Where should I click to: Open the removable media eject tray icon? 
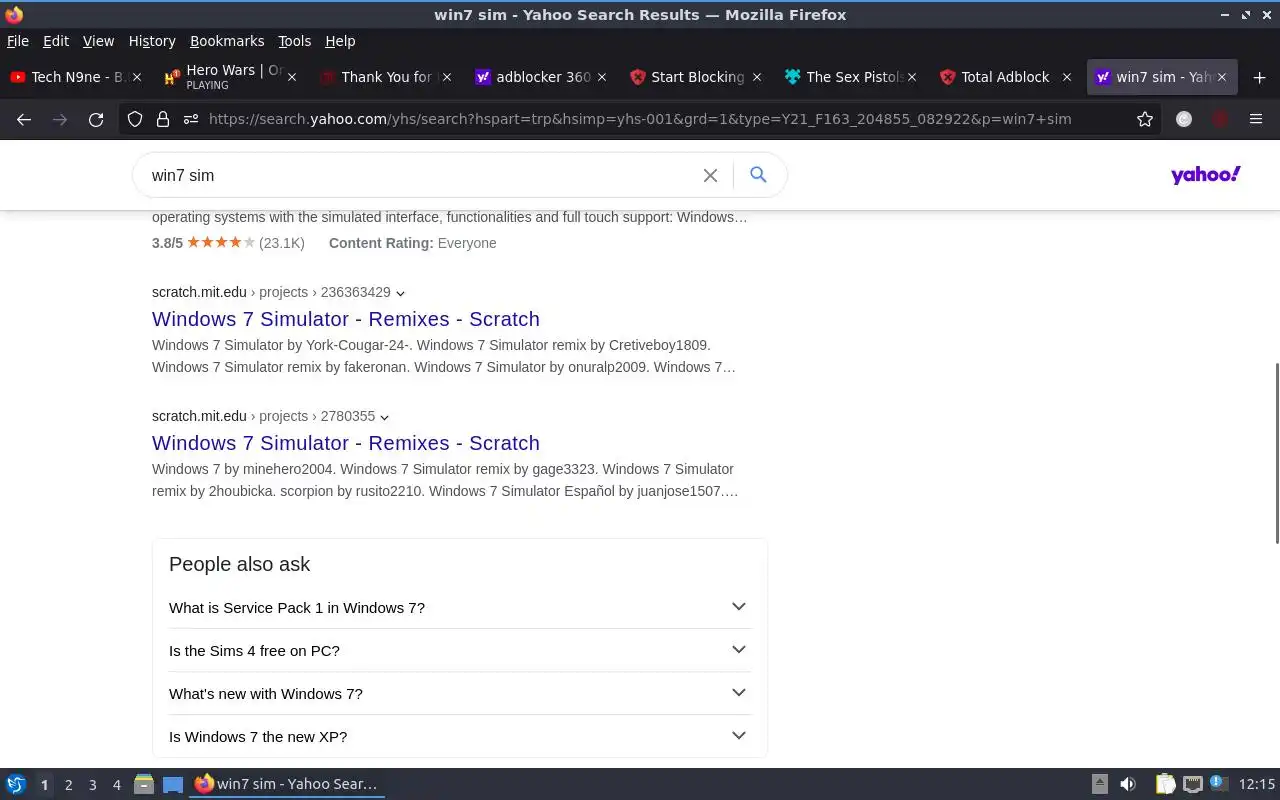coord(1099,784)
